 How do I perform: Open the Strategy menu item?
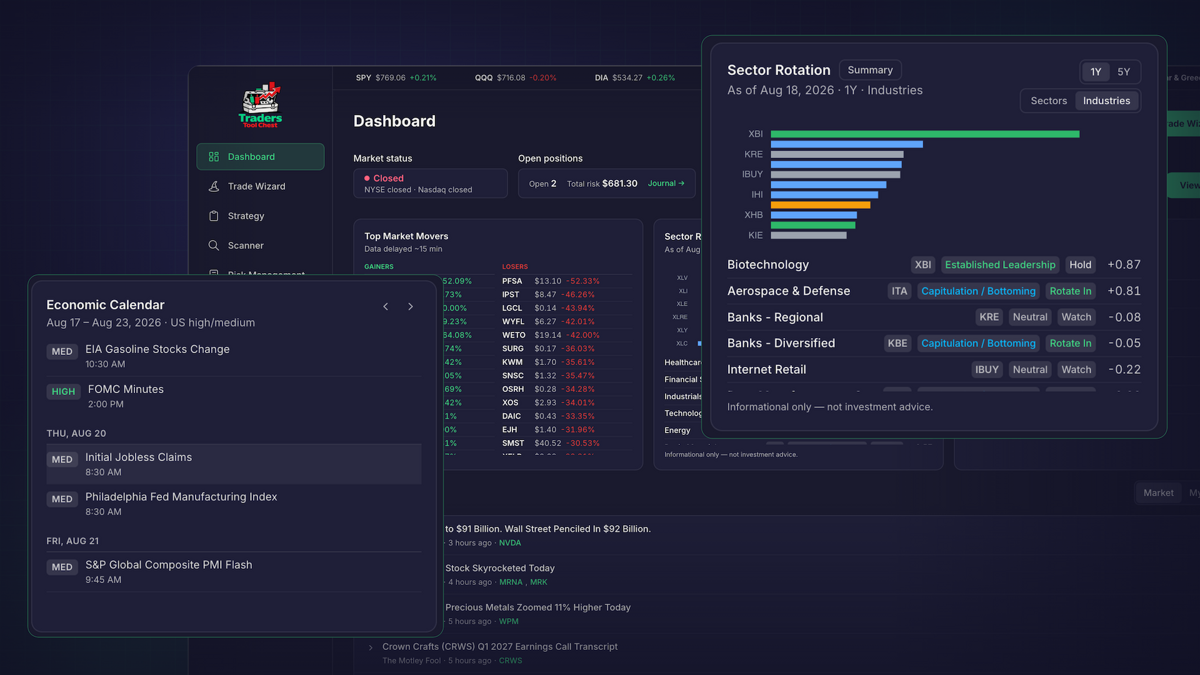260,216
